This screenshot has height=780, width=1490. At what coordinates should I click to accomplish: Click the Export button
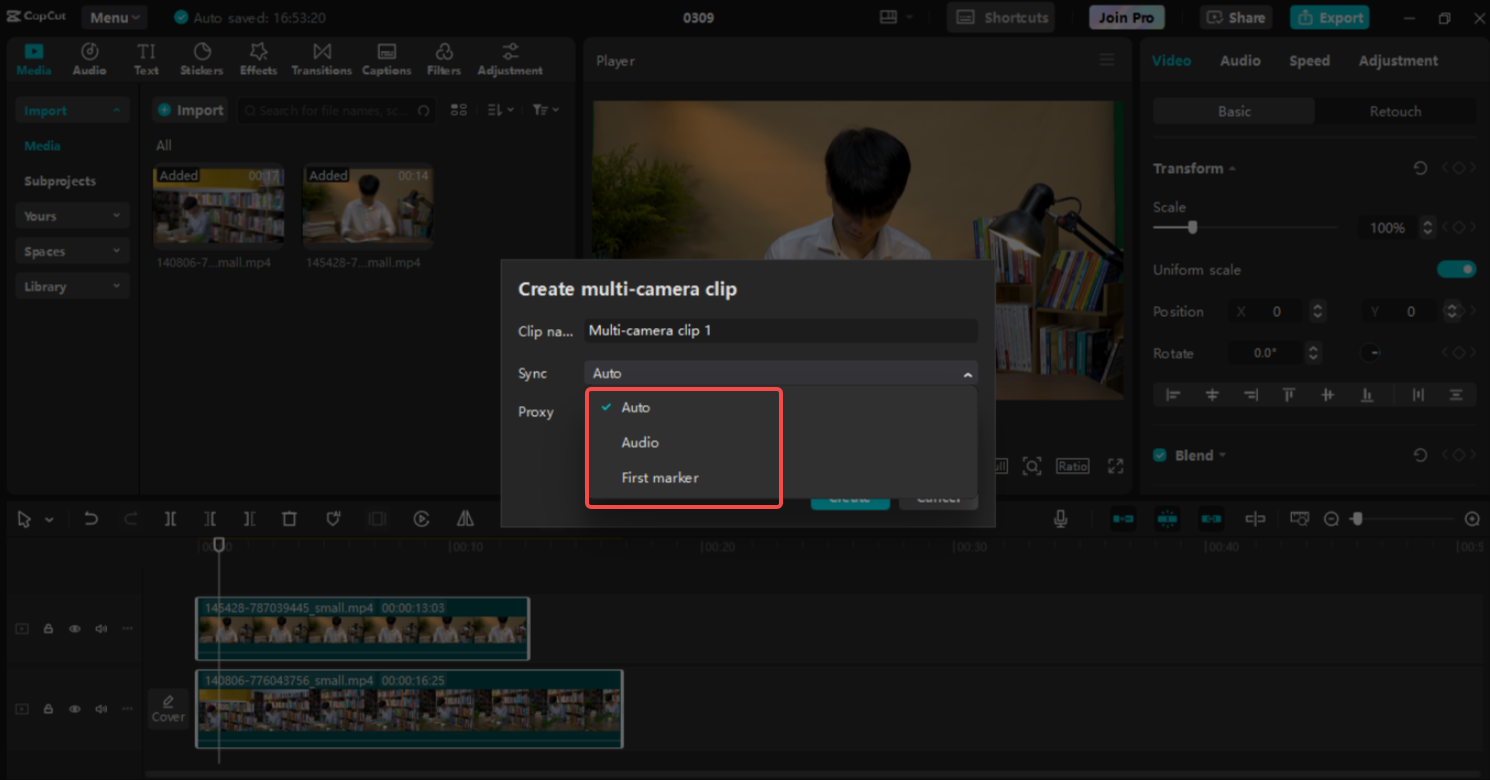pos(1329,17)
